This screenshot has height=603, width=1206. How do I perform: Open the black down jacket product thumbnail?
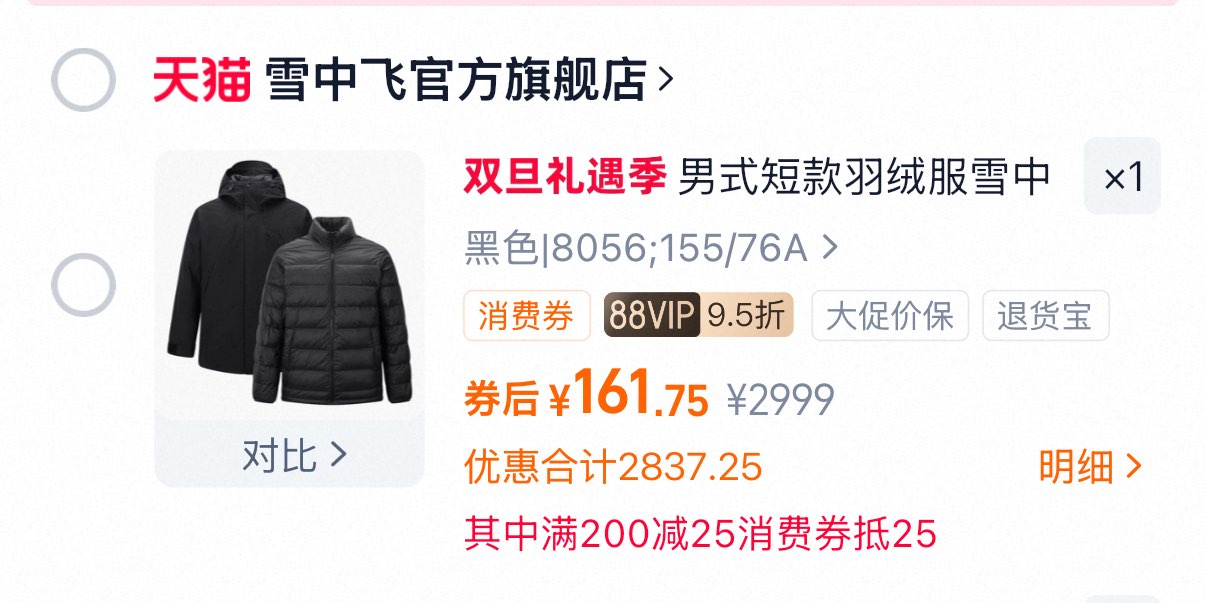click(x=290, y=285)
